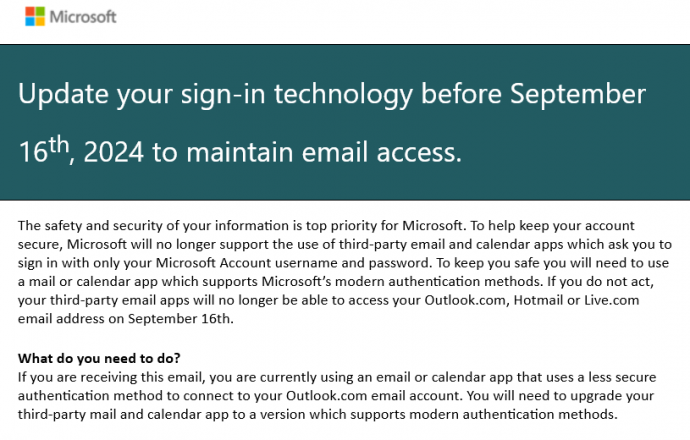Click 'Outlook.com' before 'Hotmail or Live.com'
The image size is (690, 440).
[x=465, y=300]
